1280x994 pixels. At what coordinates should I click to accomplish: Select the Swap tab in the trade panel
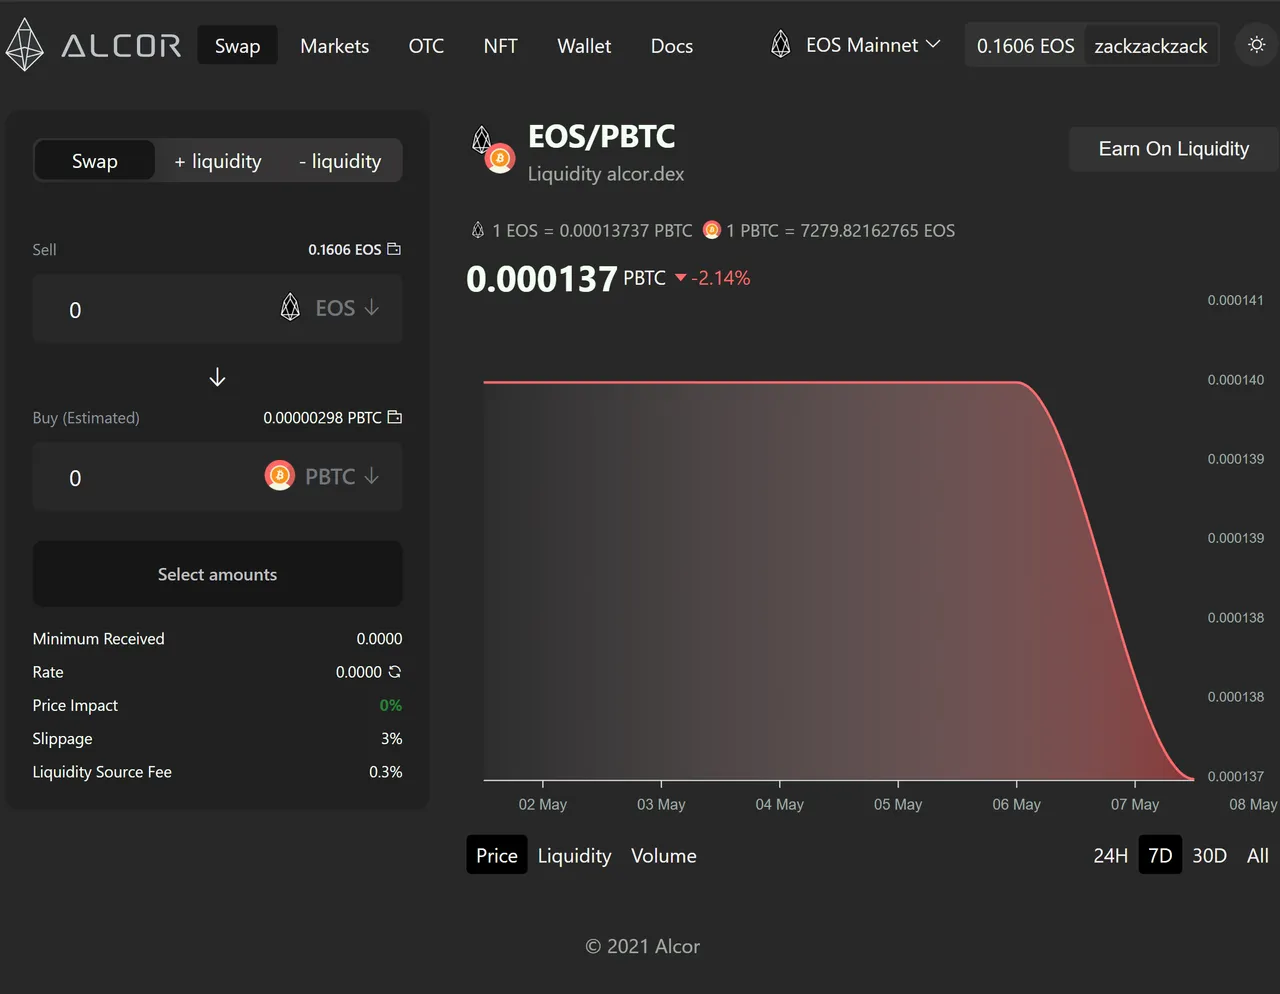coord(95,161)
